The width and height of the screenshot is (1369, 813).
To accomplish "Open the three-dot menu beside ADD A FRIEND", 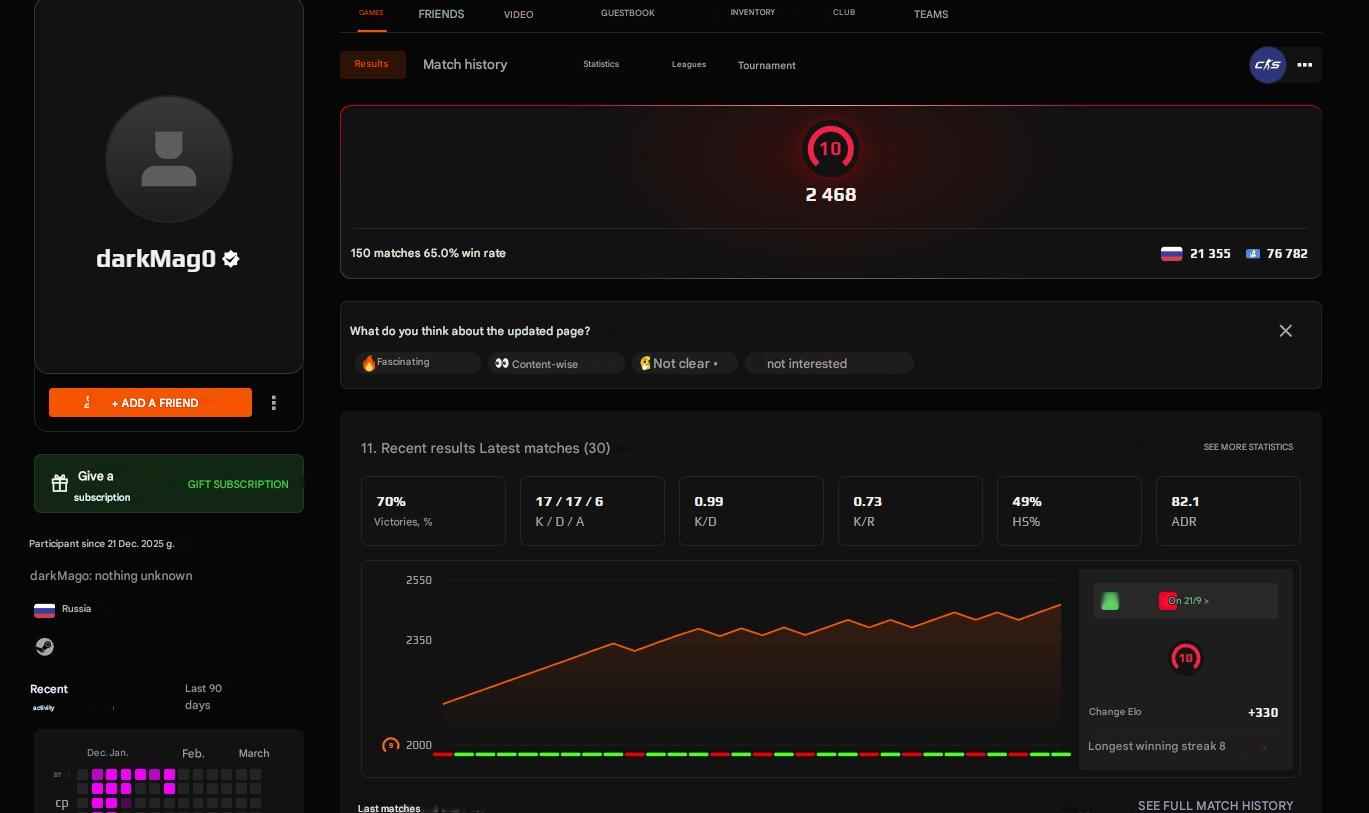I will click(x=274, y=402).
